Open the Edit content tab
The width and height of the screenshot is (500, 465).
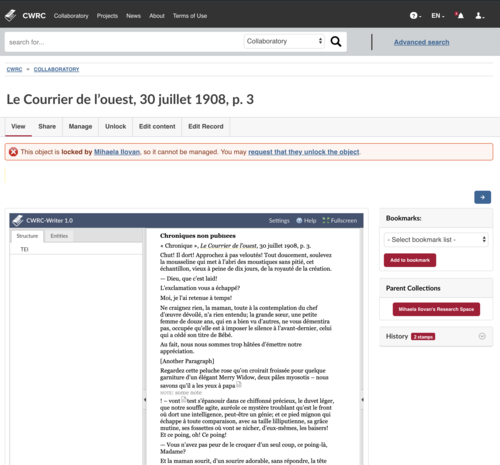click(x=157, y=127)
